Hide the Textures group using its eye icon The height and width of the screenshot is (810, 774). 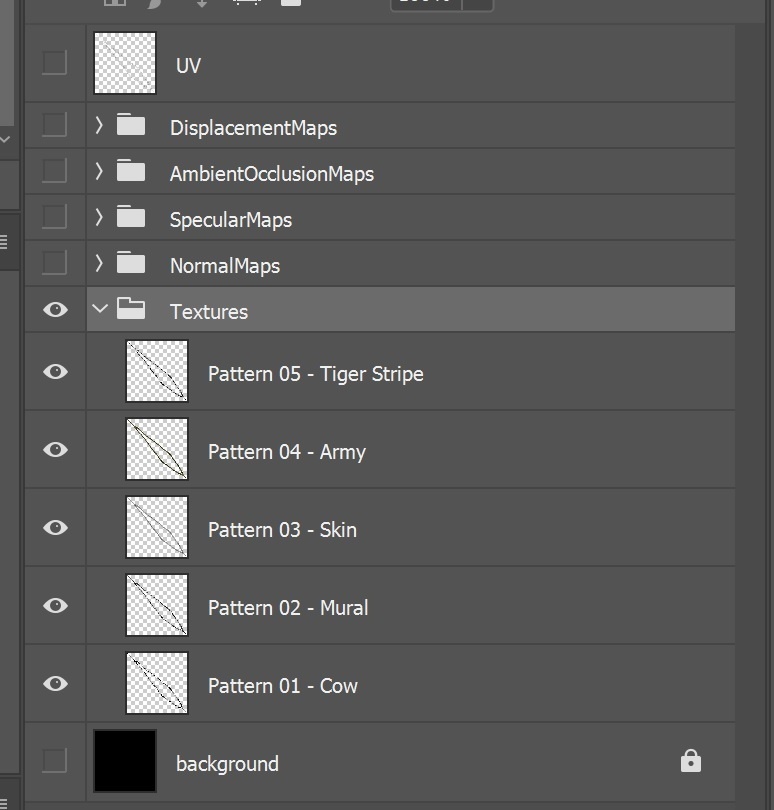[56, 310]
